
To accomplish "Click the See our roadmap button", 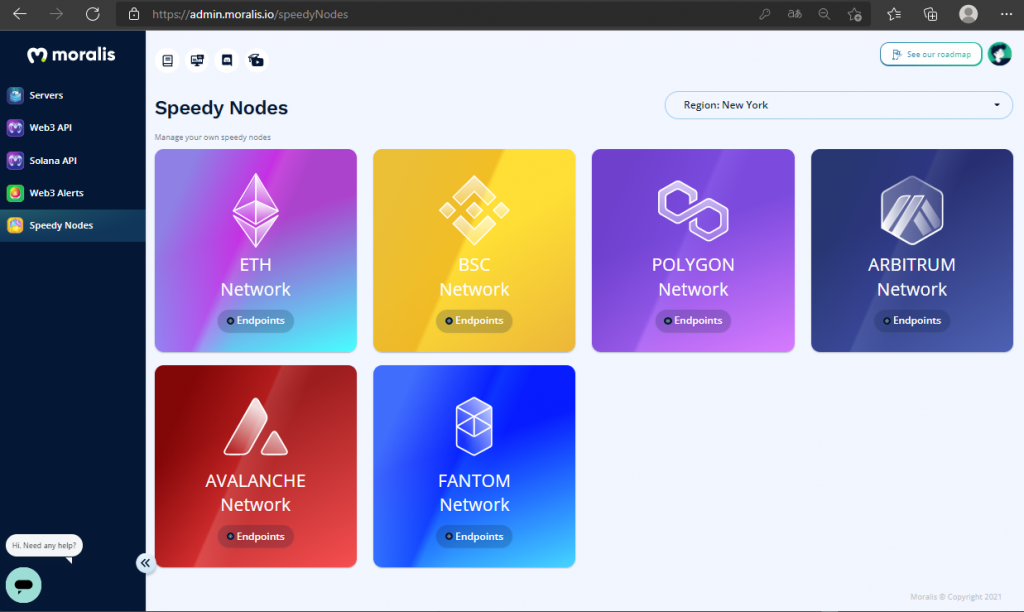I will coord(930,54).
